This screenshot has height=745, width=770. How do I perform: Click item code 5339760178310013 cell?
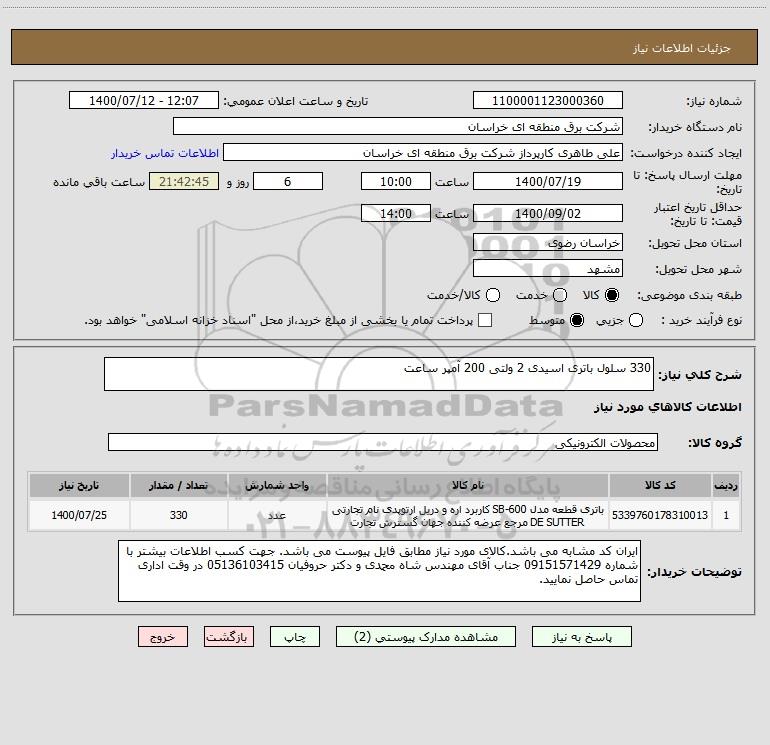point(660,515)
